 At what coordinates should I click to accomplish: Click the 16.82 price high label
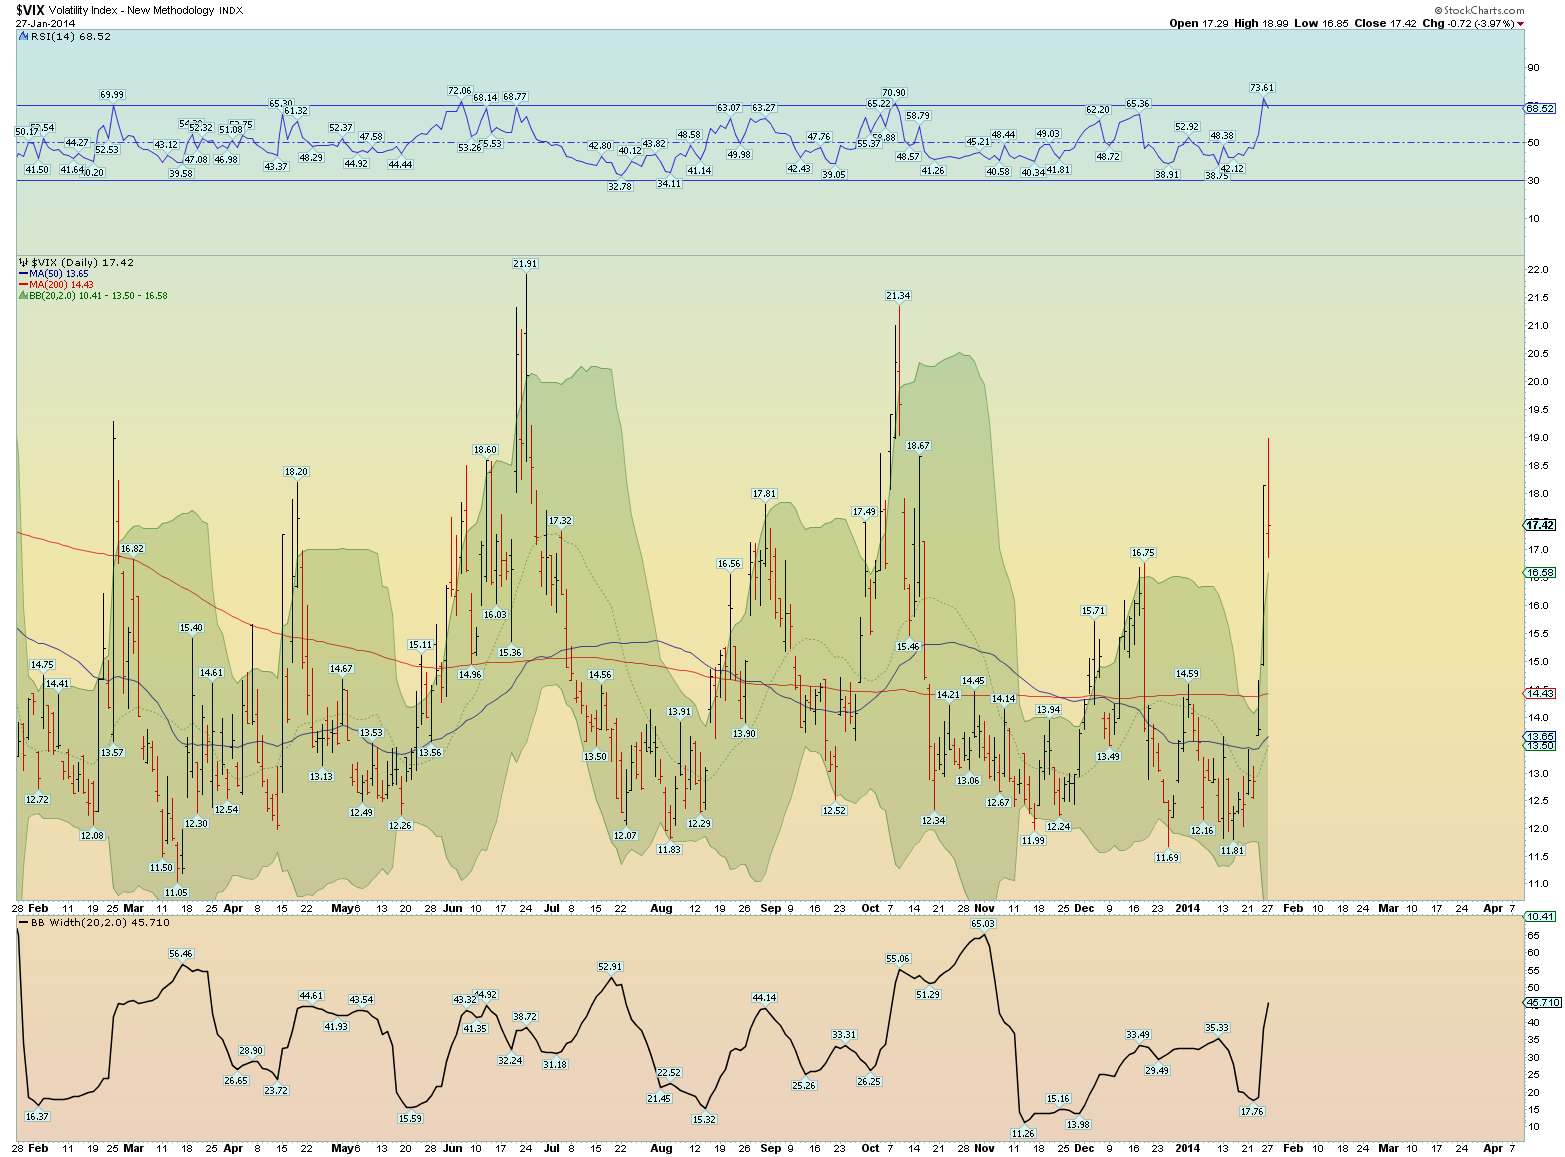(132, 548)
